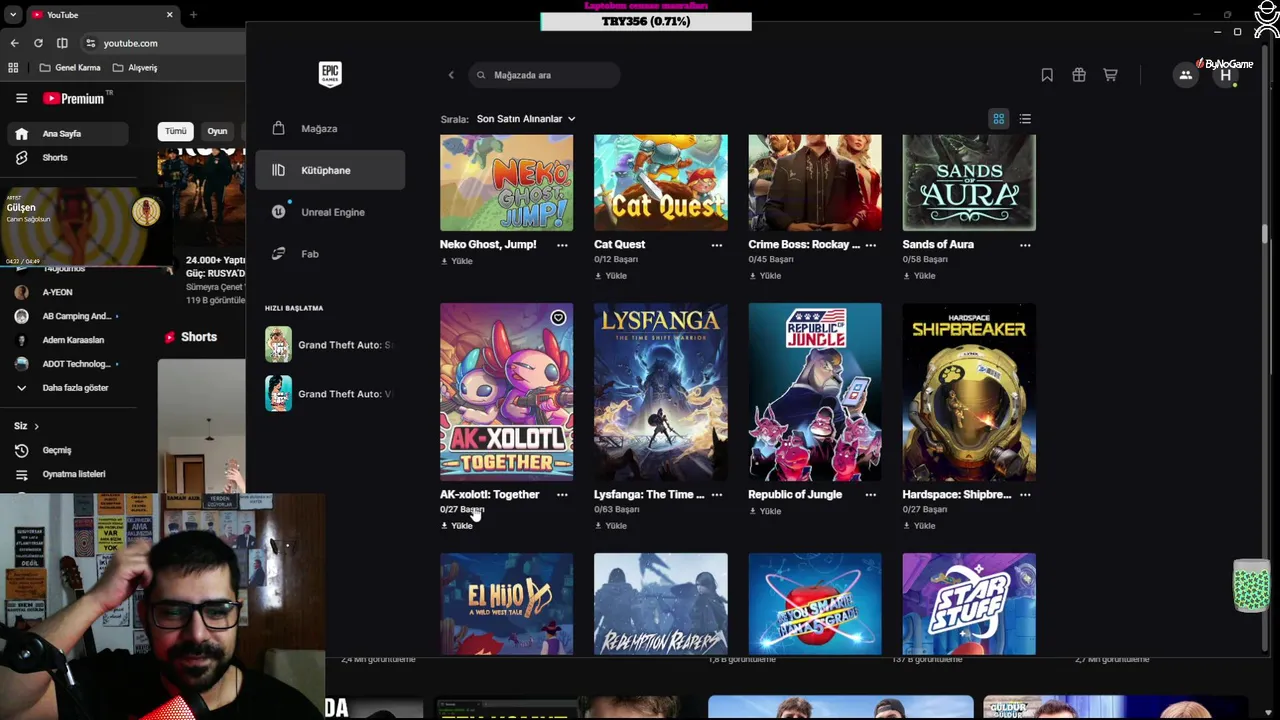The image size is (1280, 720).
Task: Select Ana Sayfa in YouTube sidebar
Action: [66, 133]
